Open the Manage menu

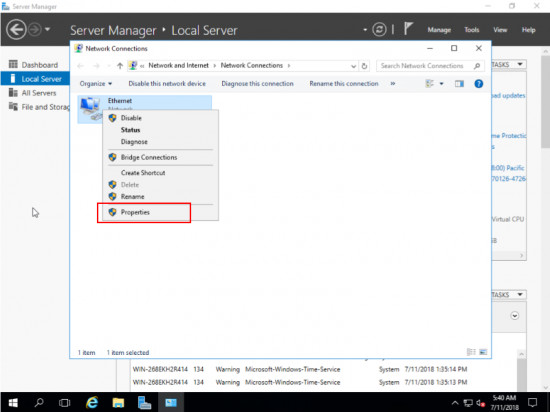click(x=439, y=30)
